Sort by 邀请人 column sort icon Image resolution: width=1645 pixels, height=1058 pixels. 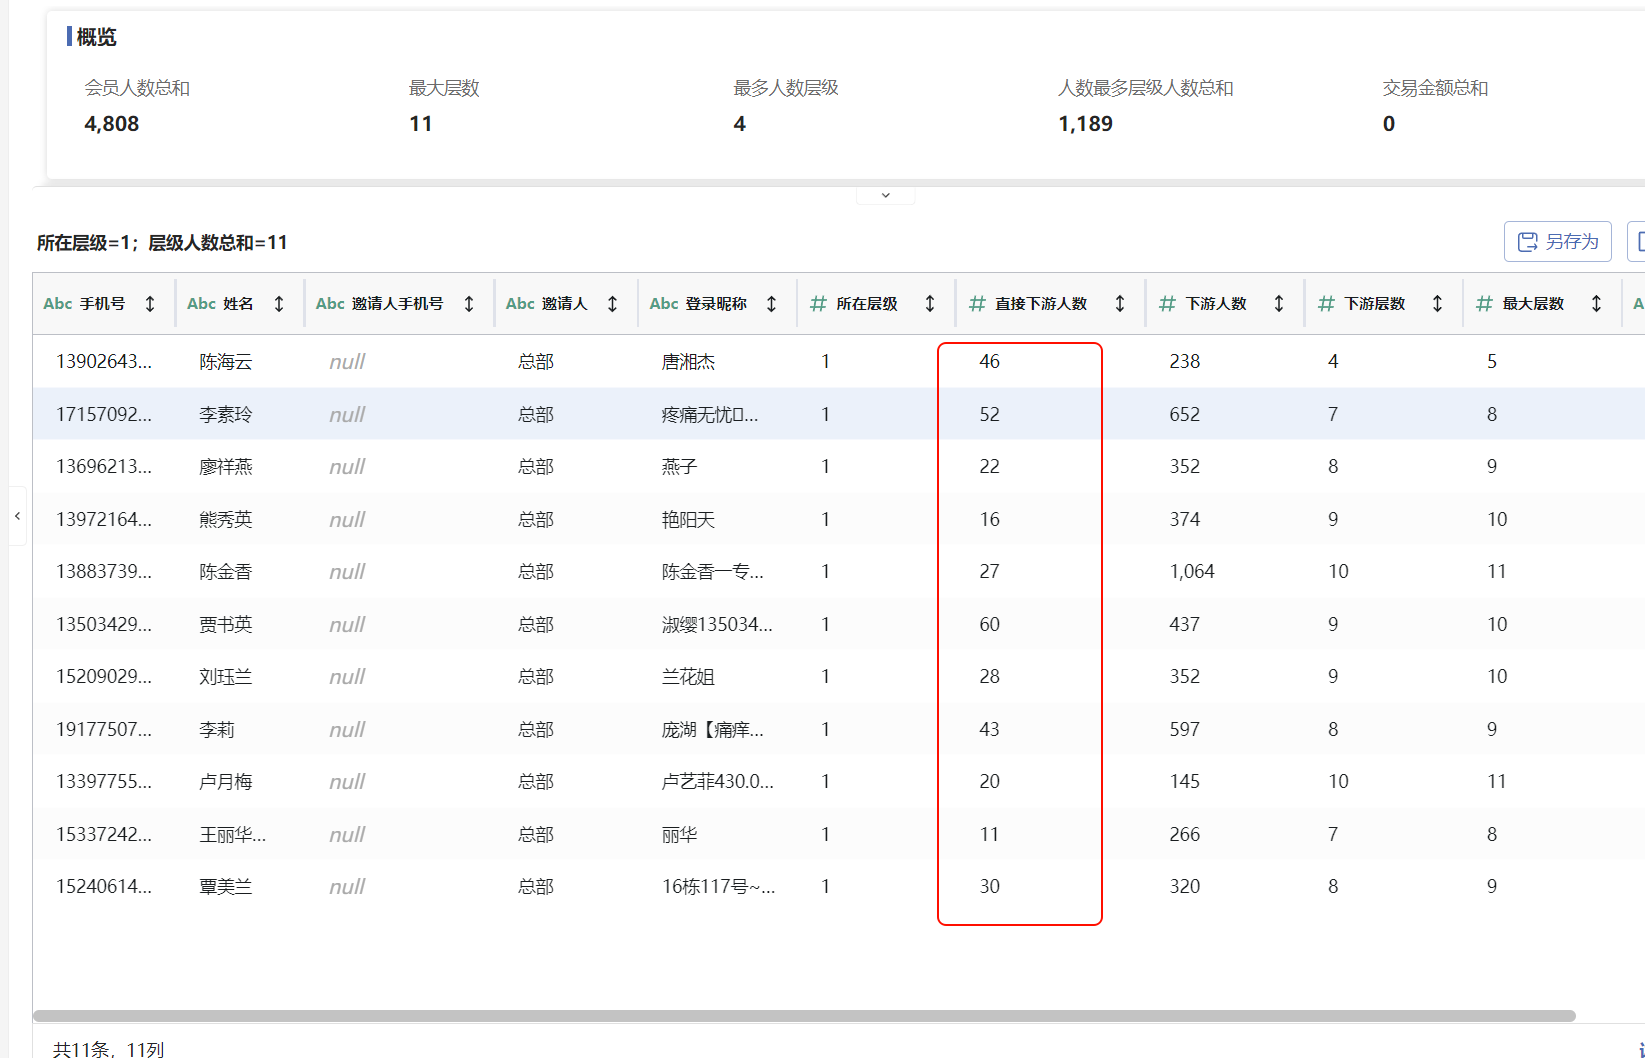click(x=613, y=303)
